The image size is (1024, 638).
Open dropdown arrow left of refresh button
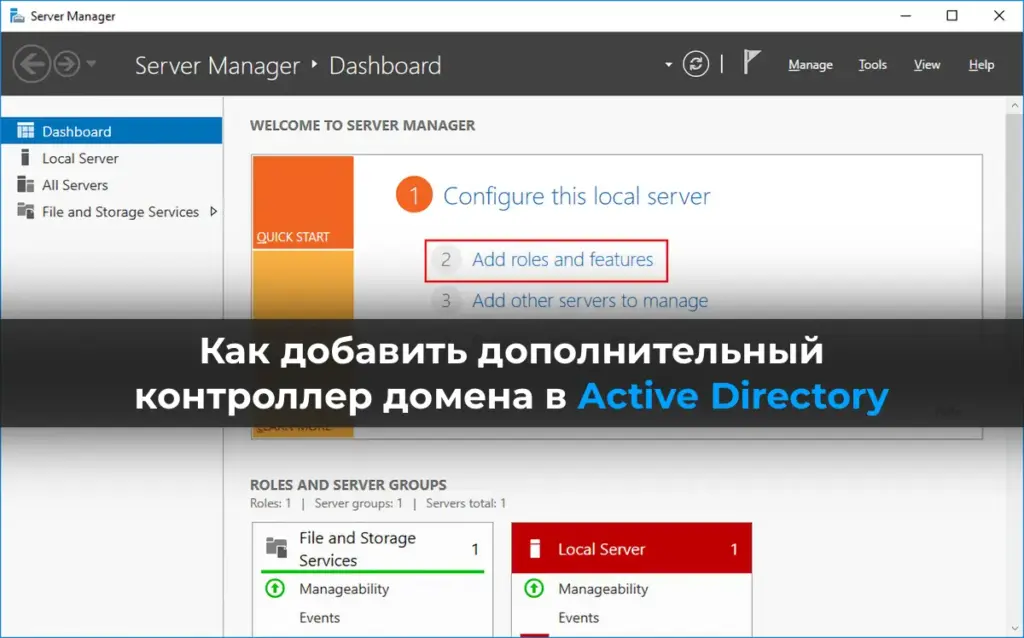(x=669, y=65)
